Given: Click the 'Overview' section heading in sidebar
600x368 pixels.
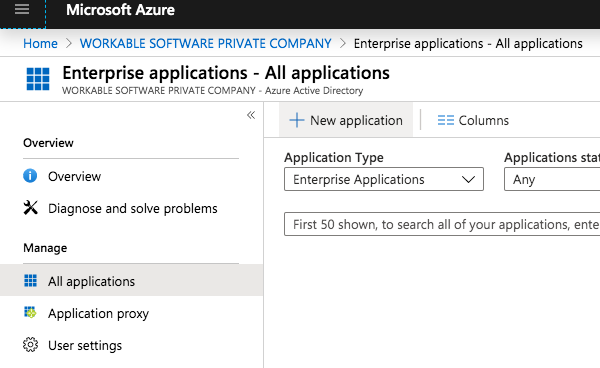Looking at the screenshot, I should coord(48,143).
